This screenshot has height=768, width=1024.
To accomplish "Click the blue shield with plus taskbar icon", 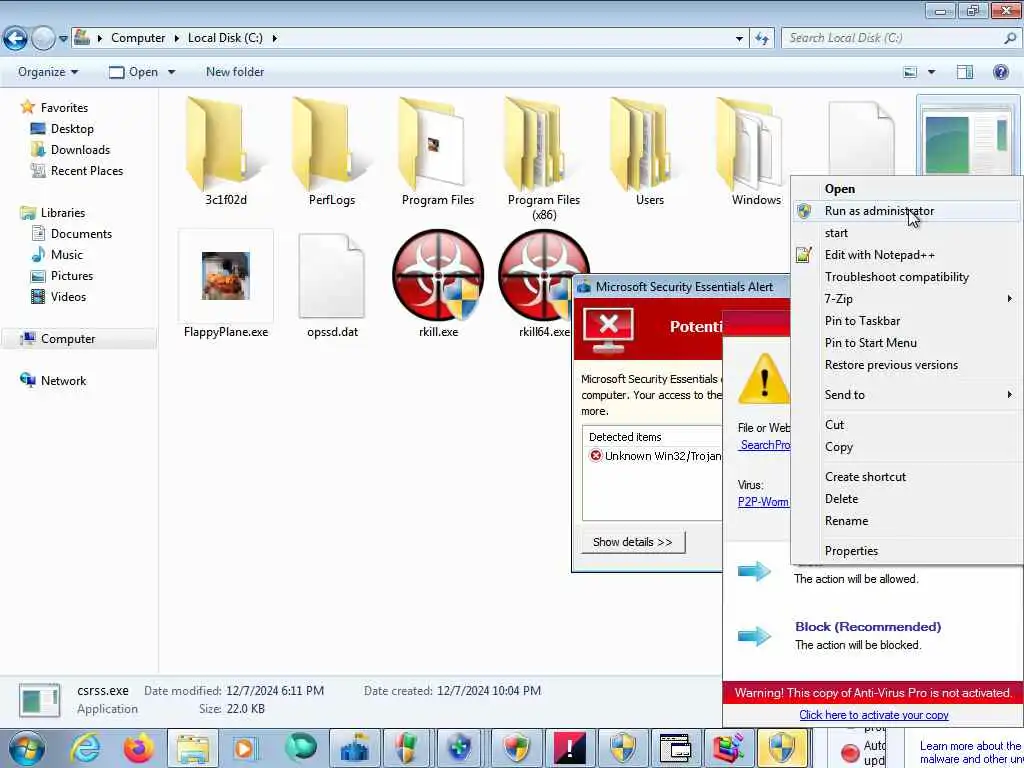I will point(460,748).
